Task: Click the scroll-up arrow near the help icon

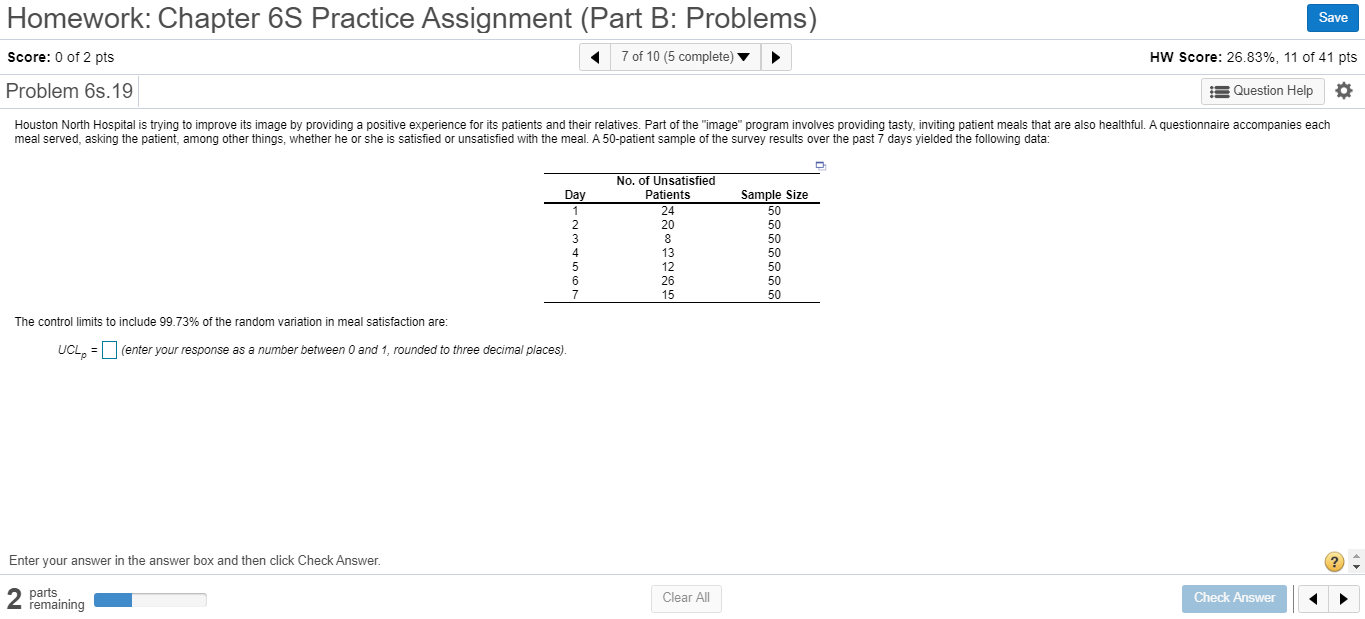Action: click(1356, 555)
